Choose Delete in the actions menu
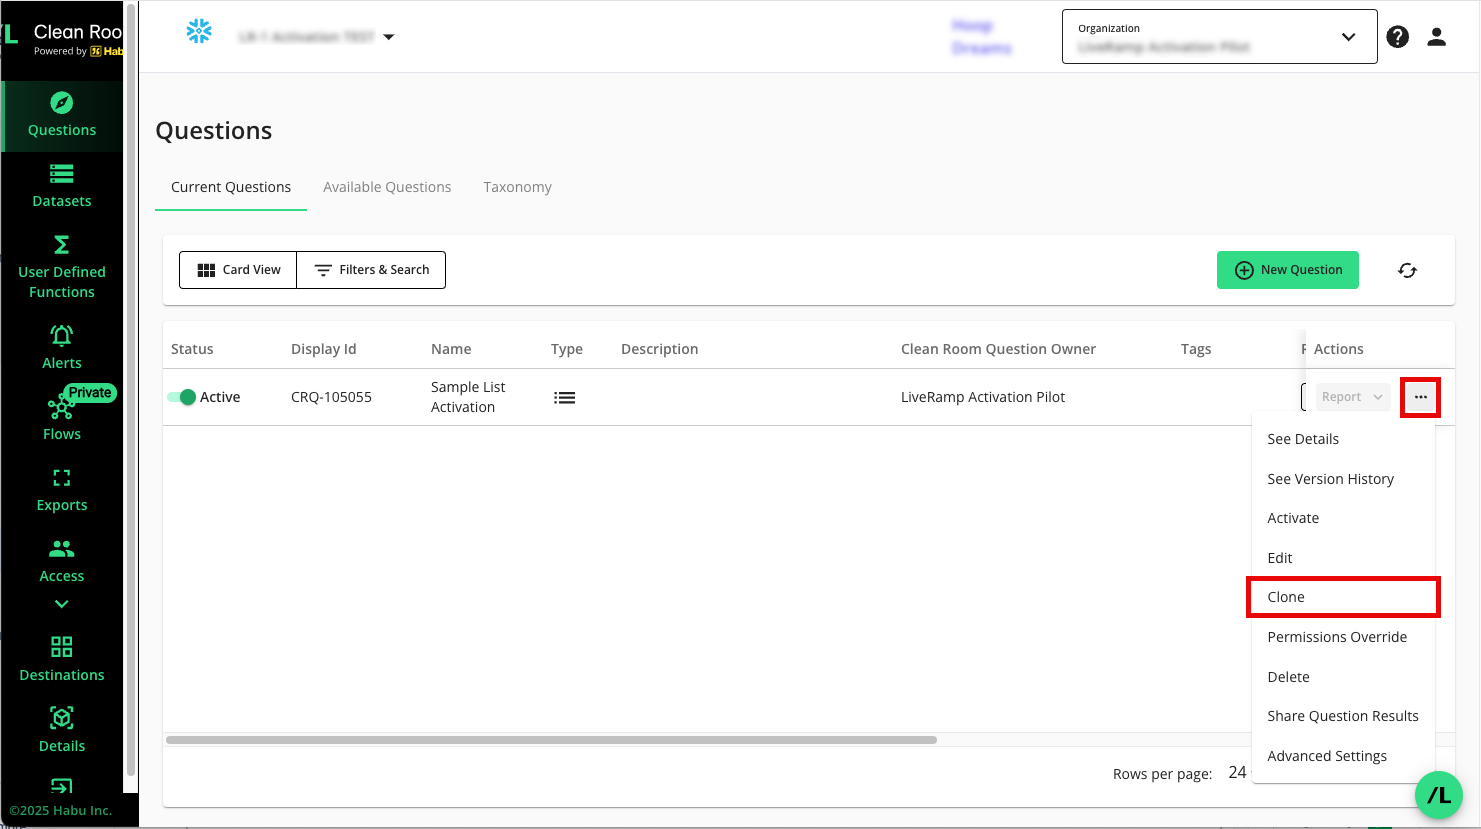This screenshot has height=829, width=1481. (1343, 677)
